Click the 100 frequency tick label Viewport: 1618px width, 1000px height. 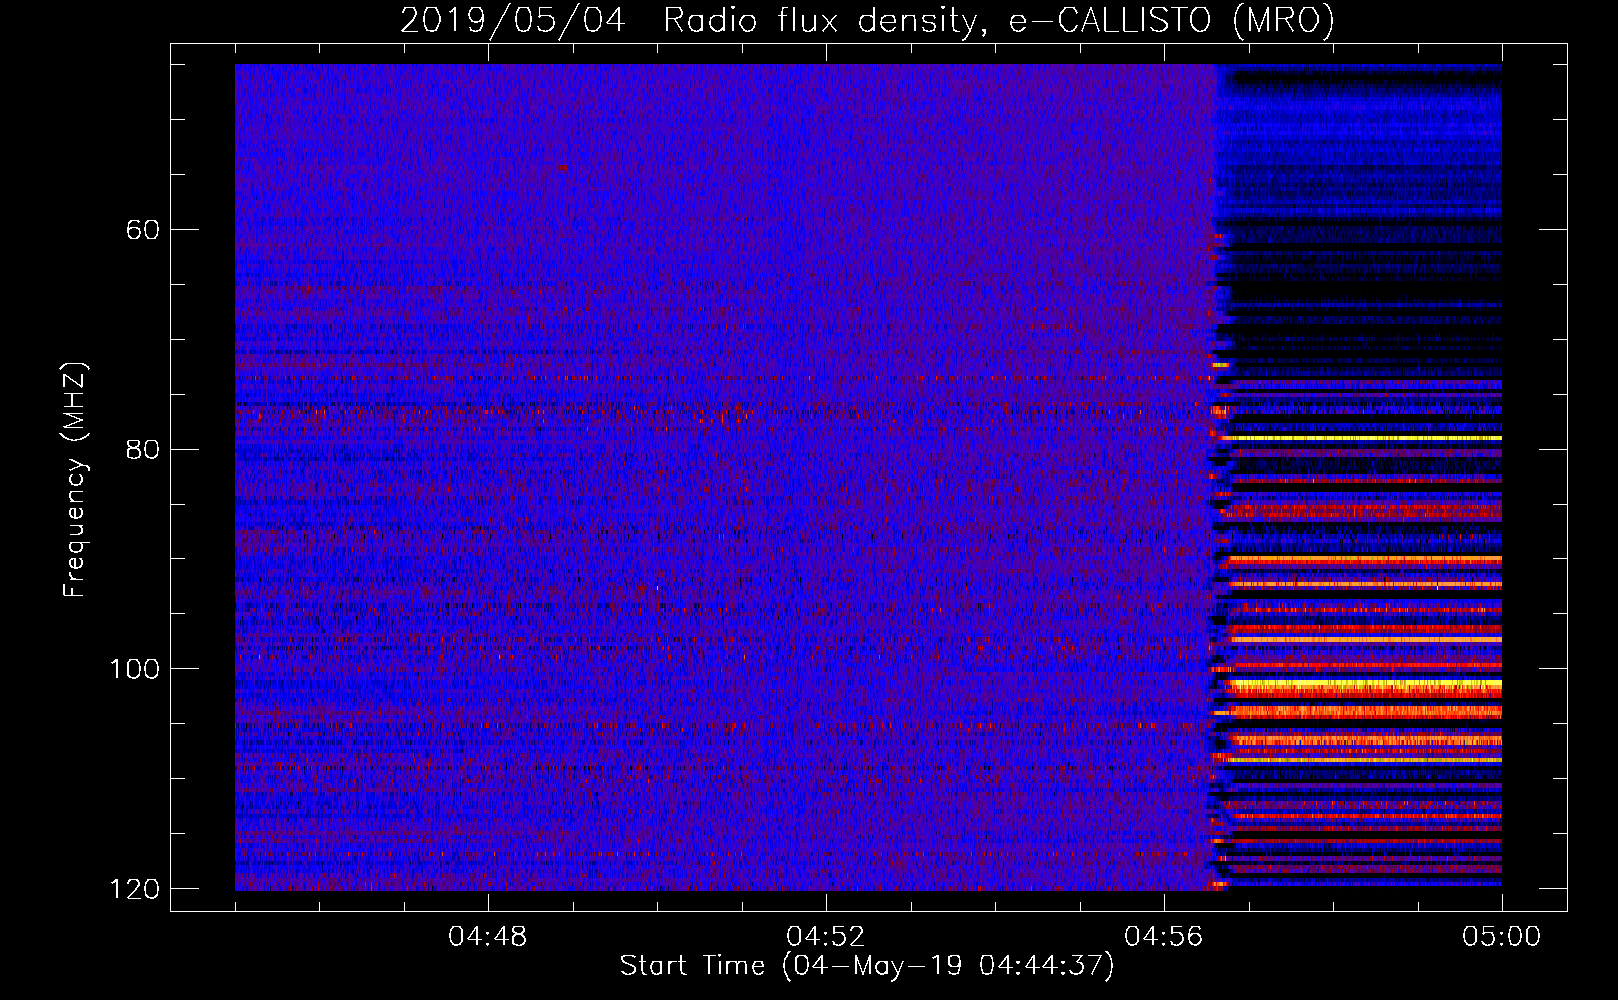(x=133, y=668)
